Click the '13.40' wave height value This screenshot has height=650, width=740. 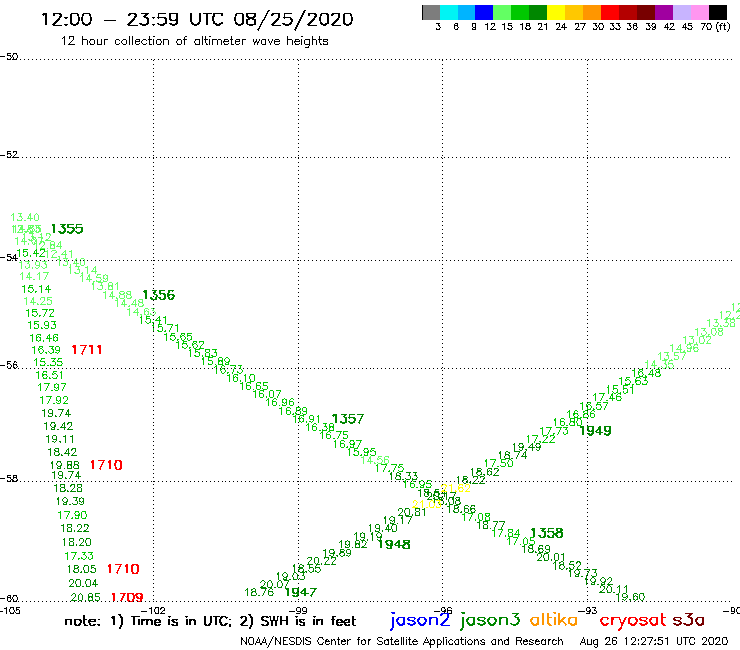(x=25, y=217)
